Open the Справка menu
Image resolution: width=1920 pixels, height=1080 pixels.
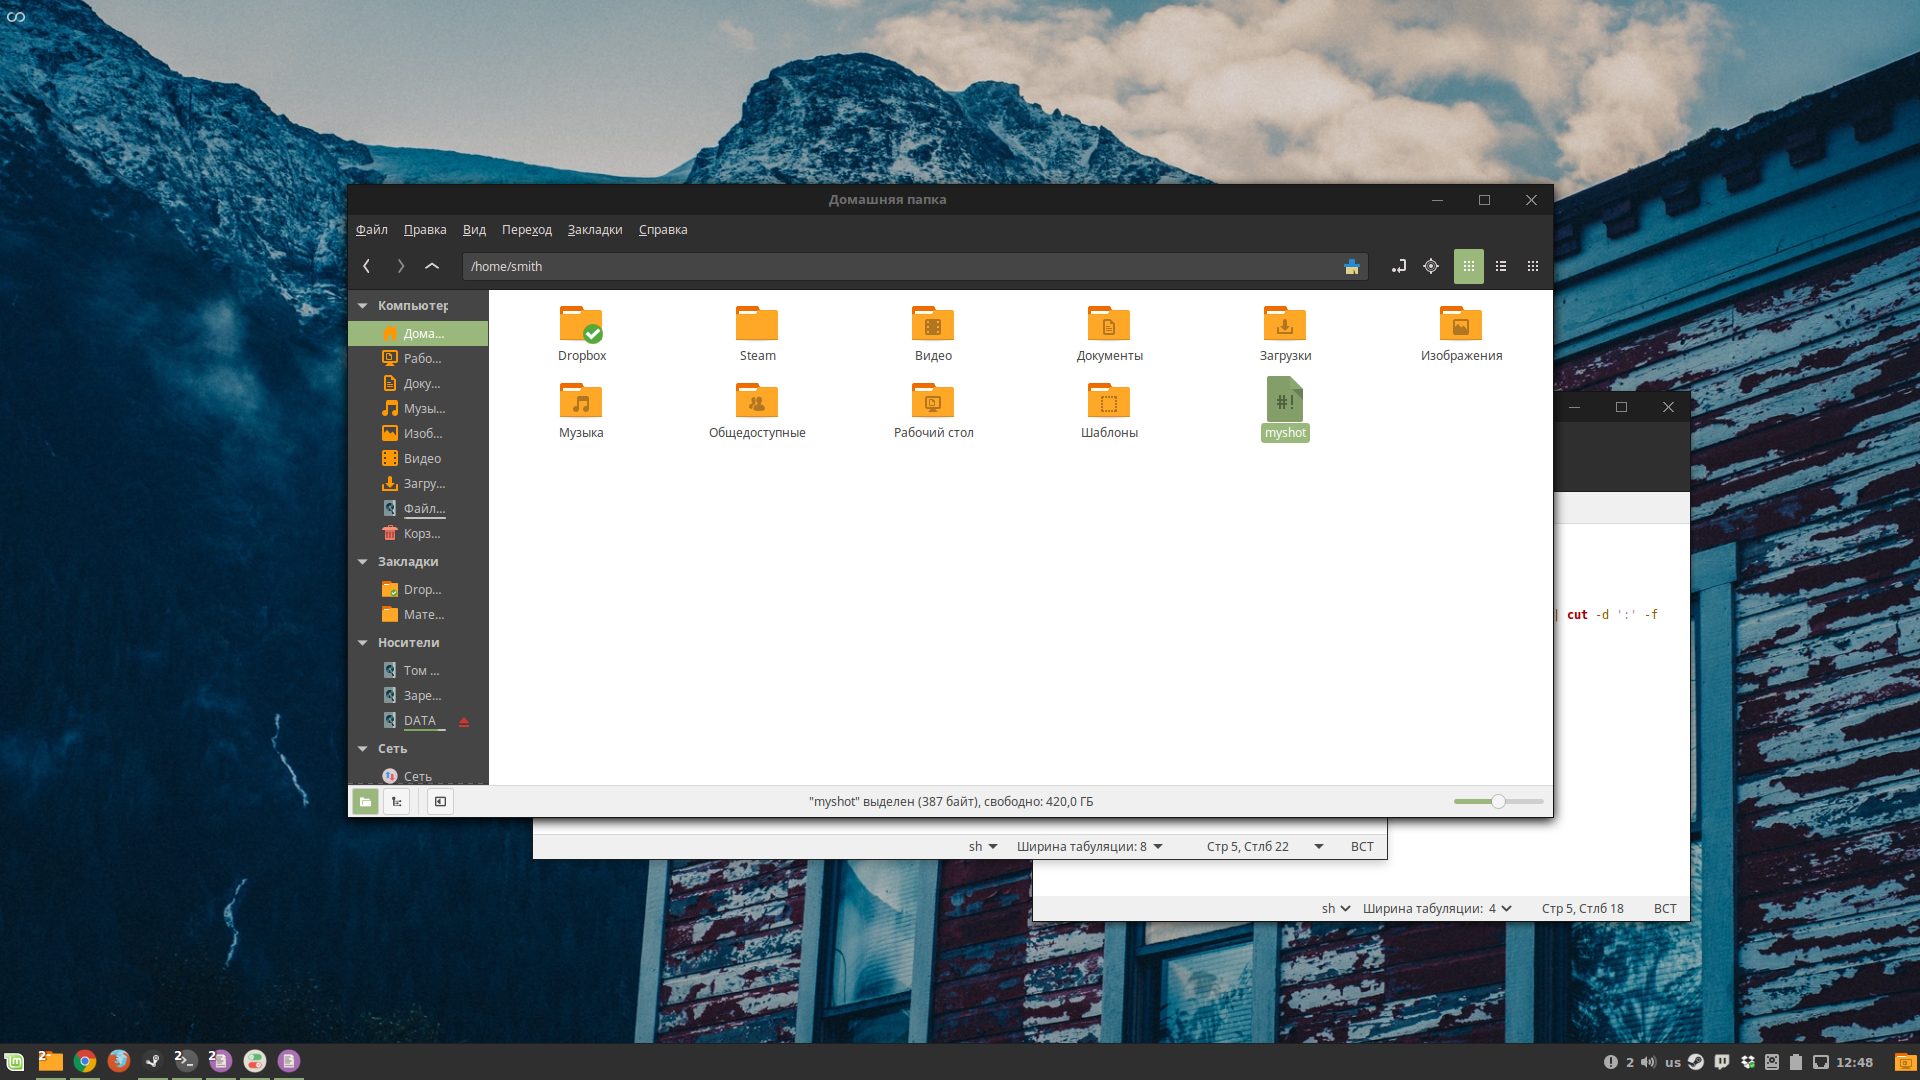coord(663,230)
